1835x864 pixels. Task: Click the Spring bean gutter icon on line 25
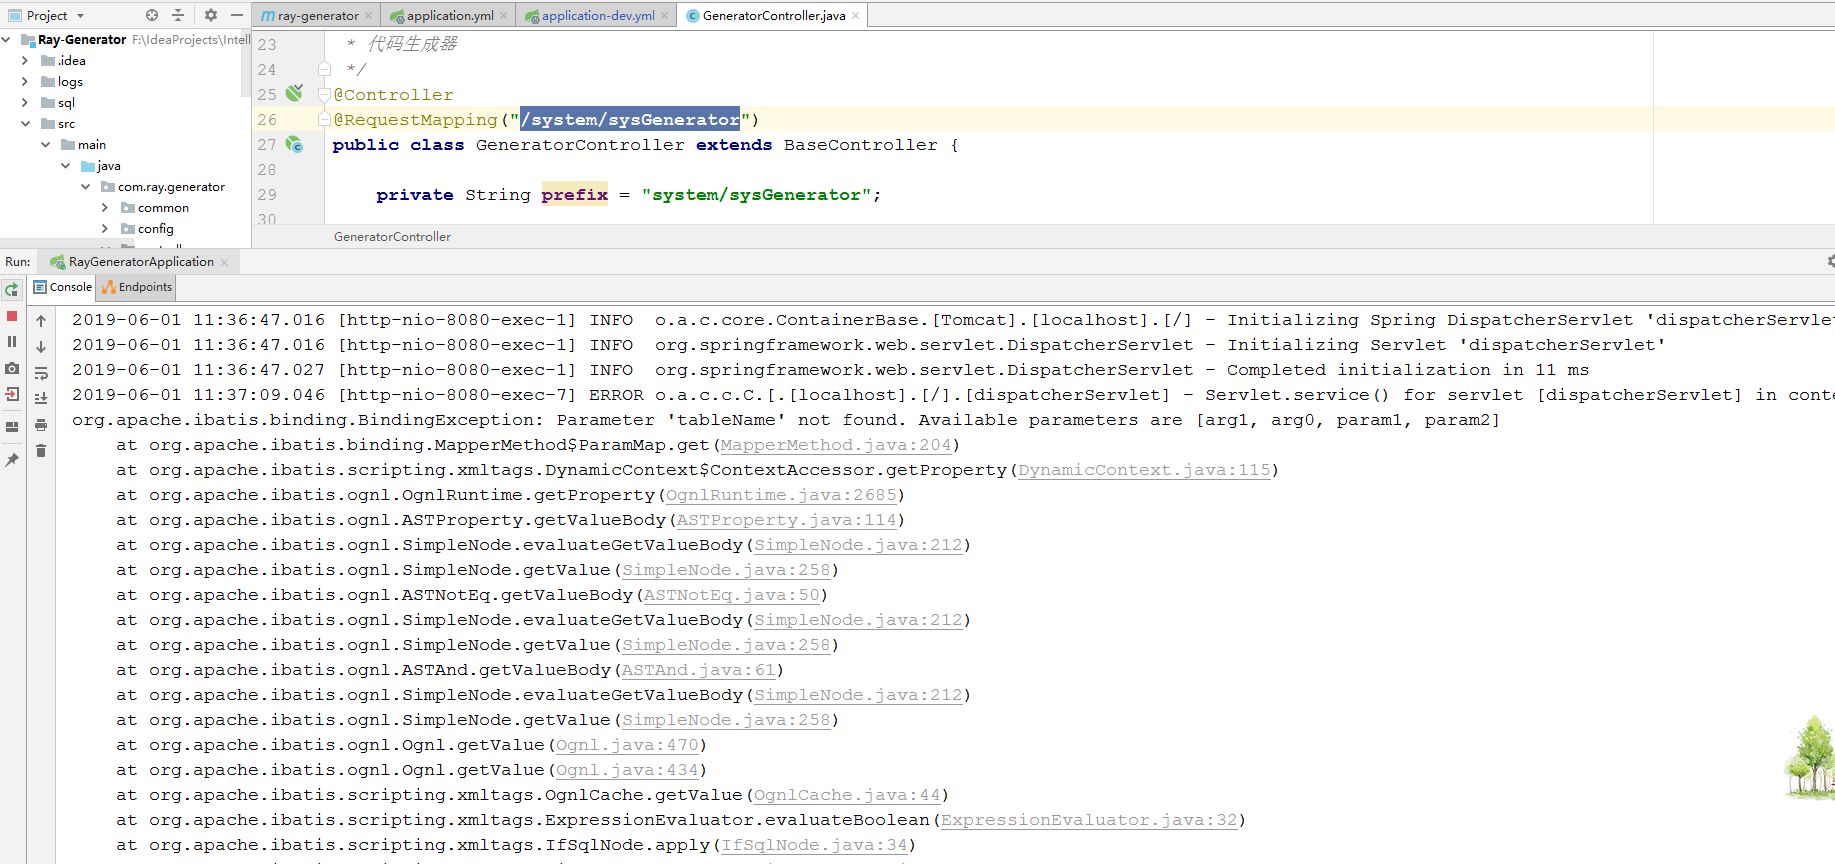pyautogui.click(x=294, y=93)
